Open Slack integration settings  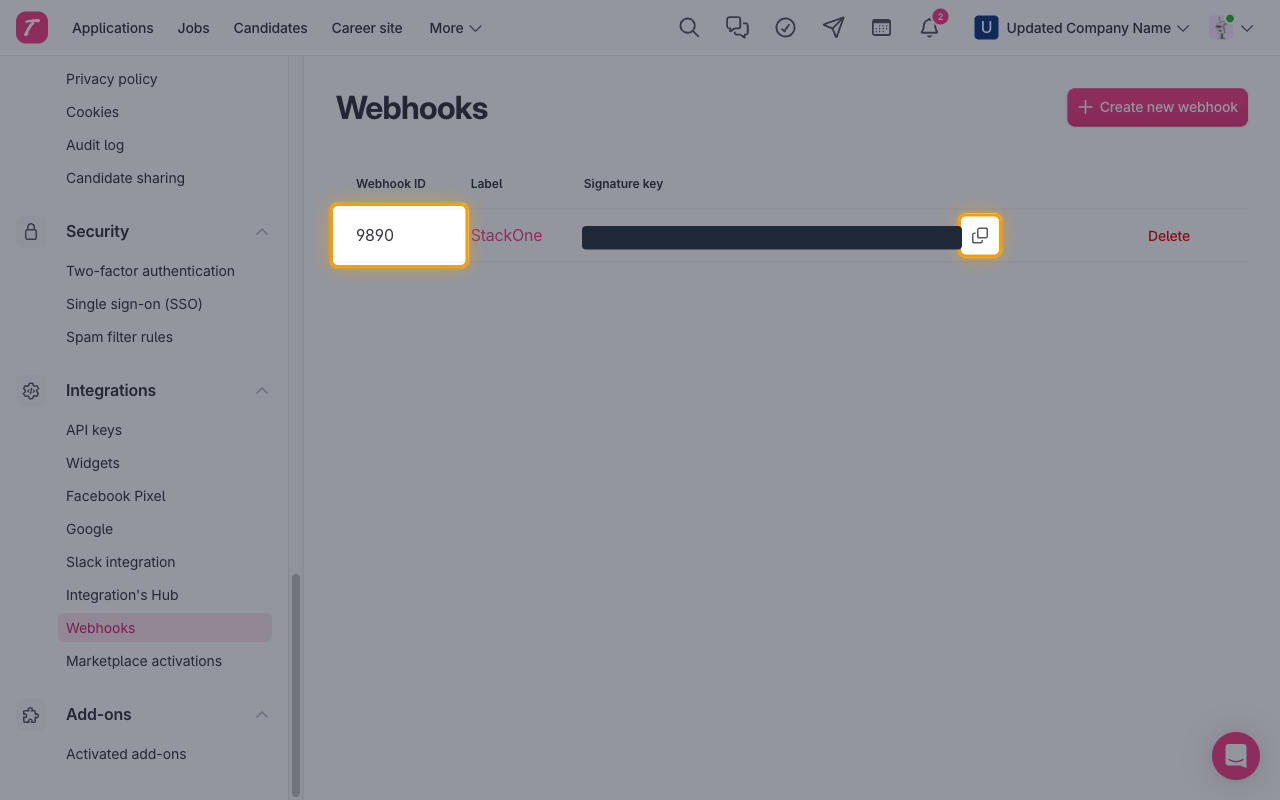click(120, 562)
